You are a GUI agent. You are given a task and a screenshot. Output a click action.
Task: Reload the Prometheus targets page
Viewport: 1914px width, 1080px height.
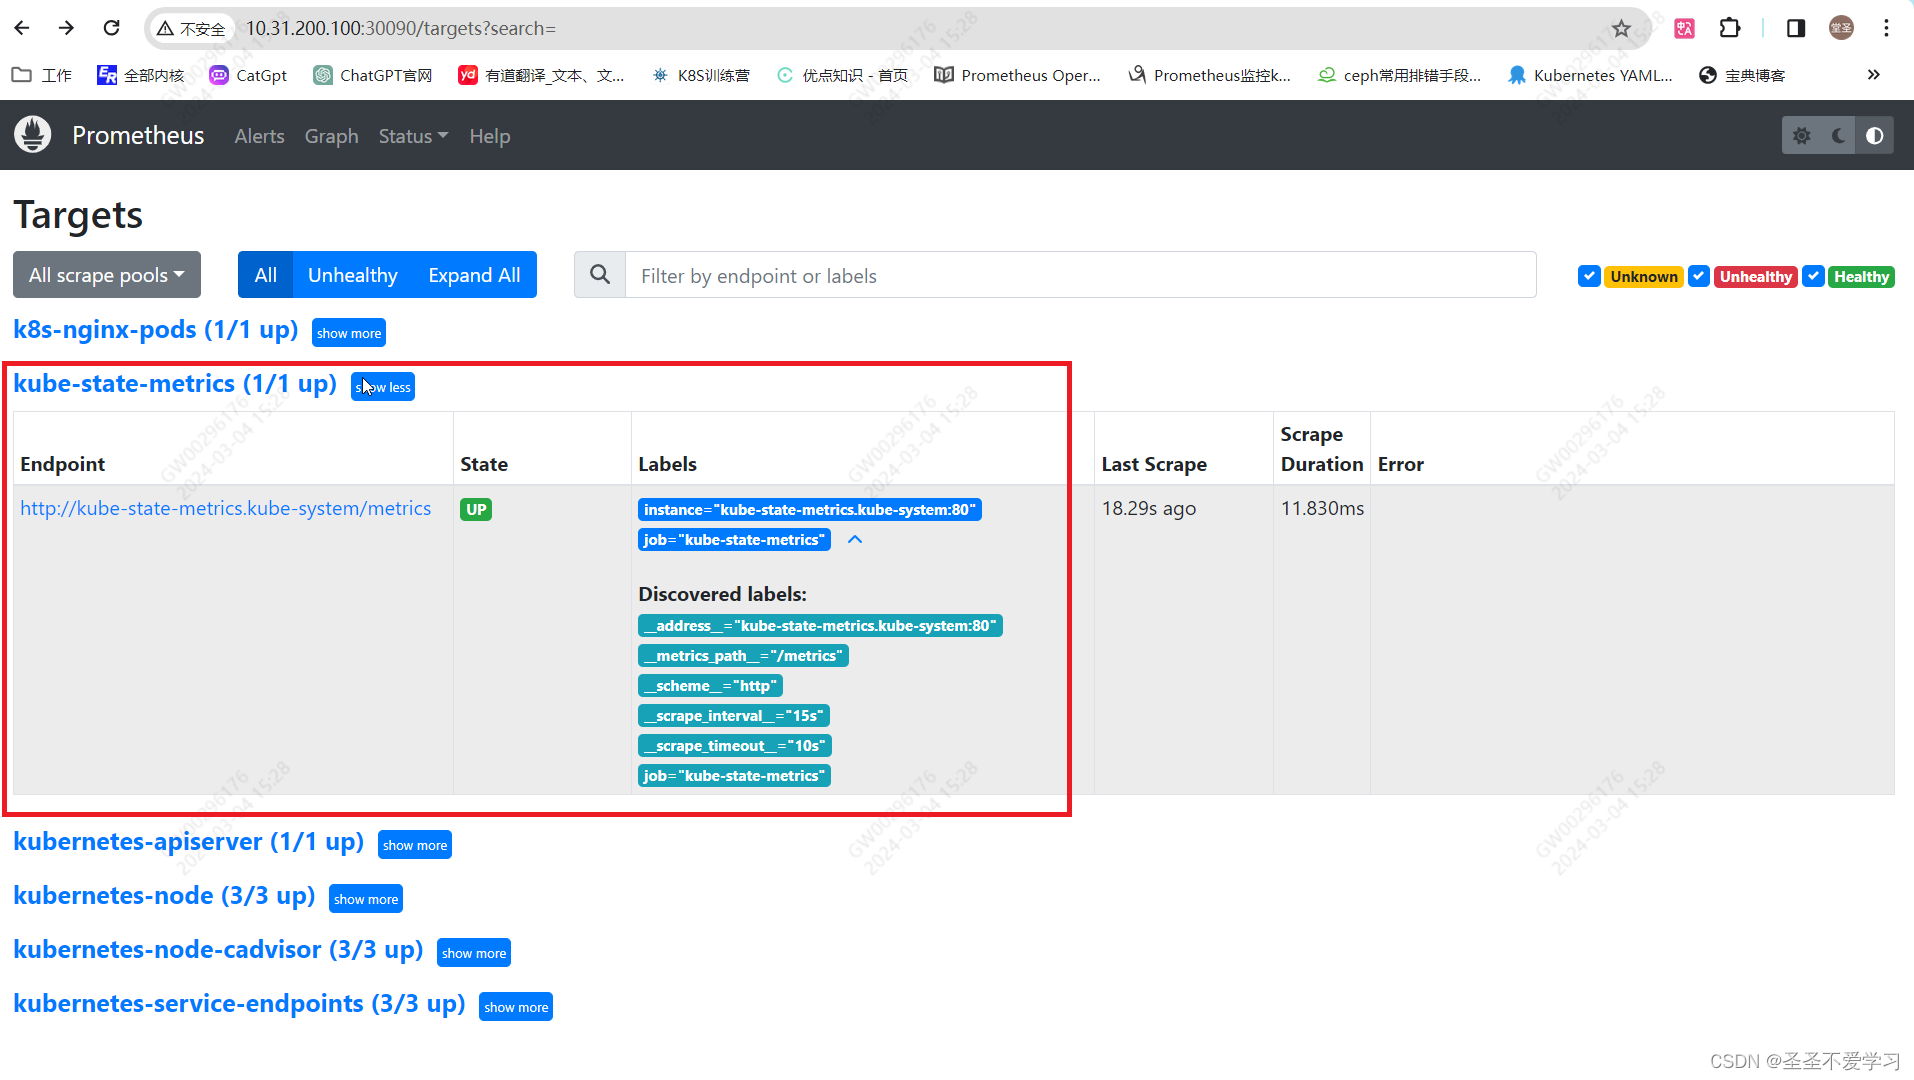111,28
